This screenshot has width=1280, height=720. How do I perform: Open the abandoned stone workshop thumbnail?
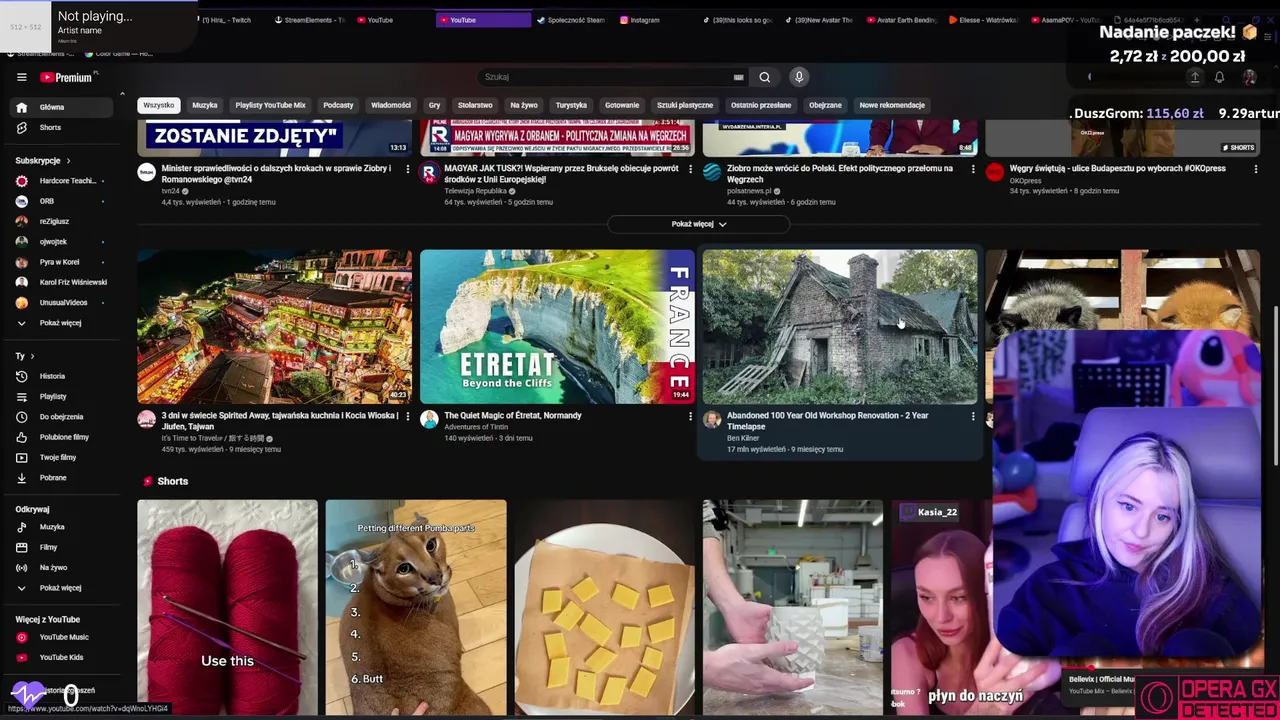[840, 327]
